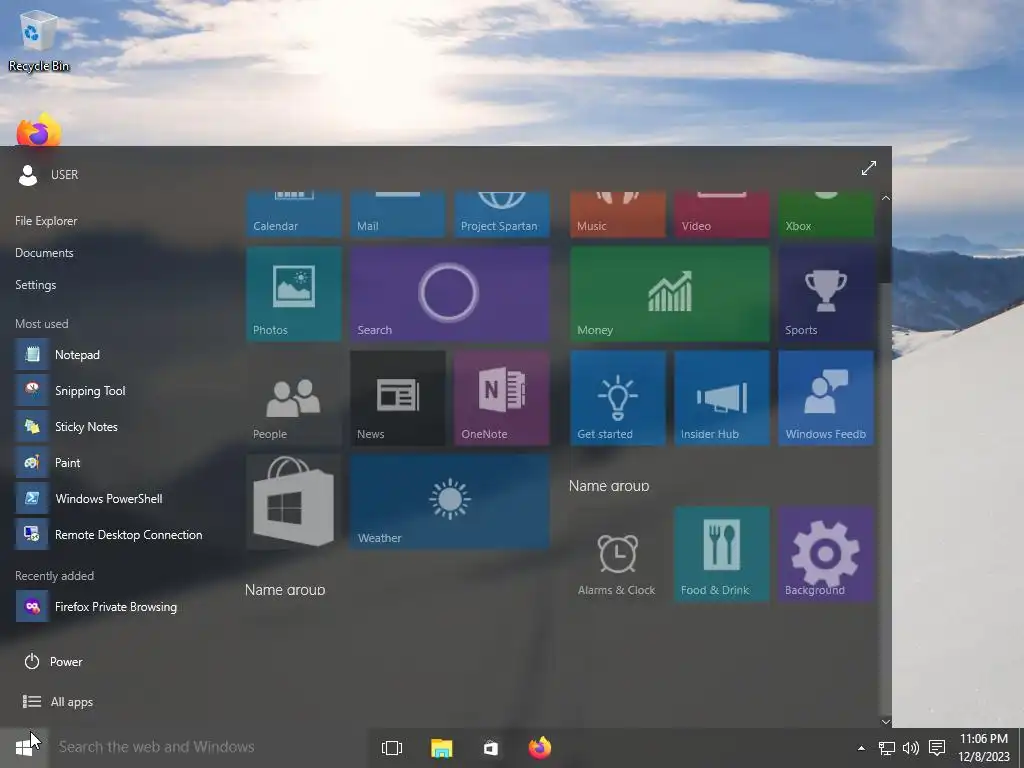Image resolution: width=1024 pixels, height=768 pixels.
Task: Open Task View in the taskbar
Action: pos(392,748)
